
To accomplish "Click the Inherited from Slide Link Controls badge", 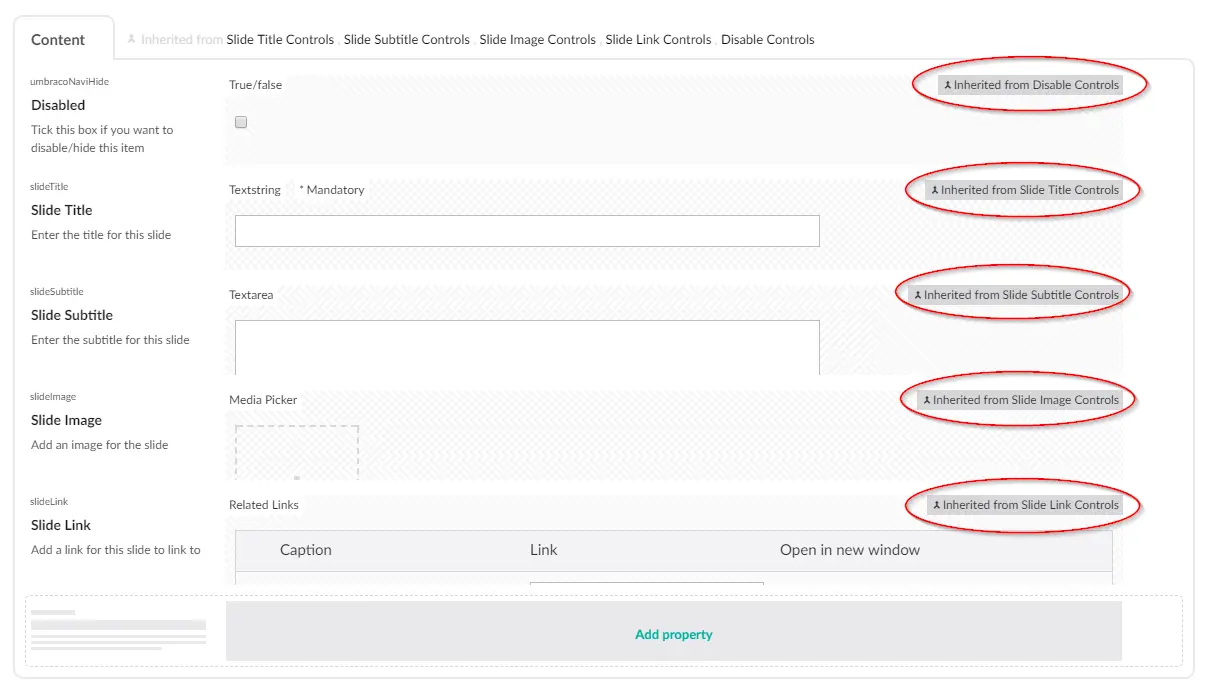I will tap(1024, 505).
